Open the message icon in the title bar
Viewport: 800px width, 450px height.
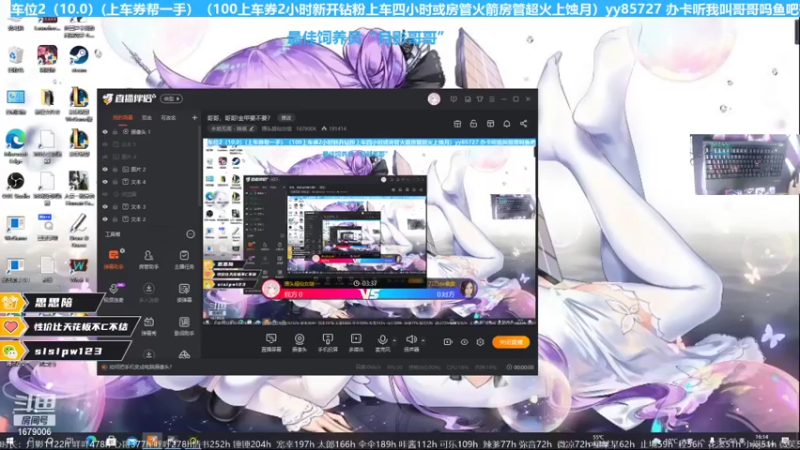(454, 99)
